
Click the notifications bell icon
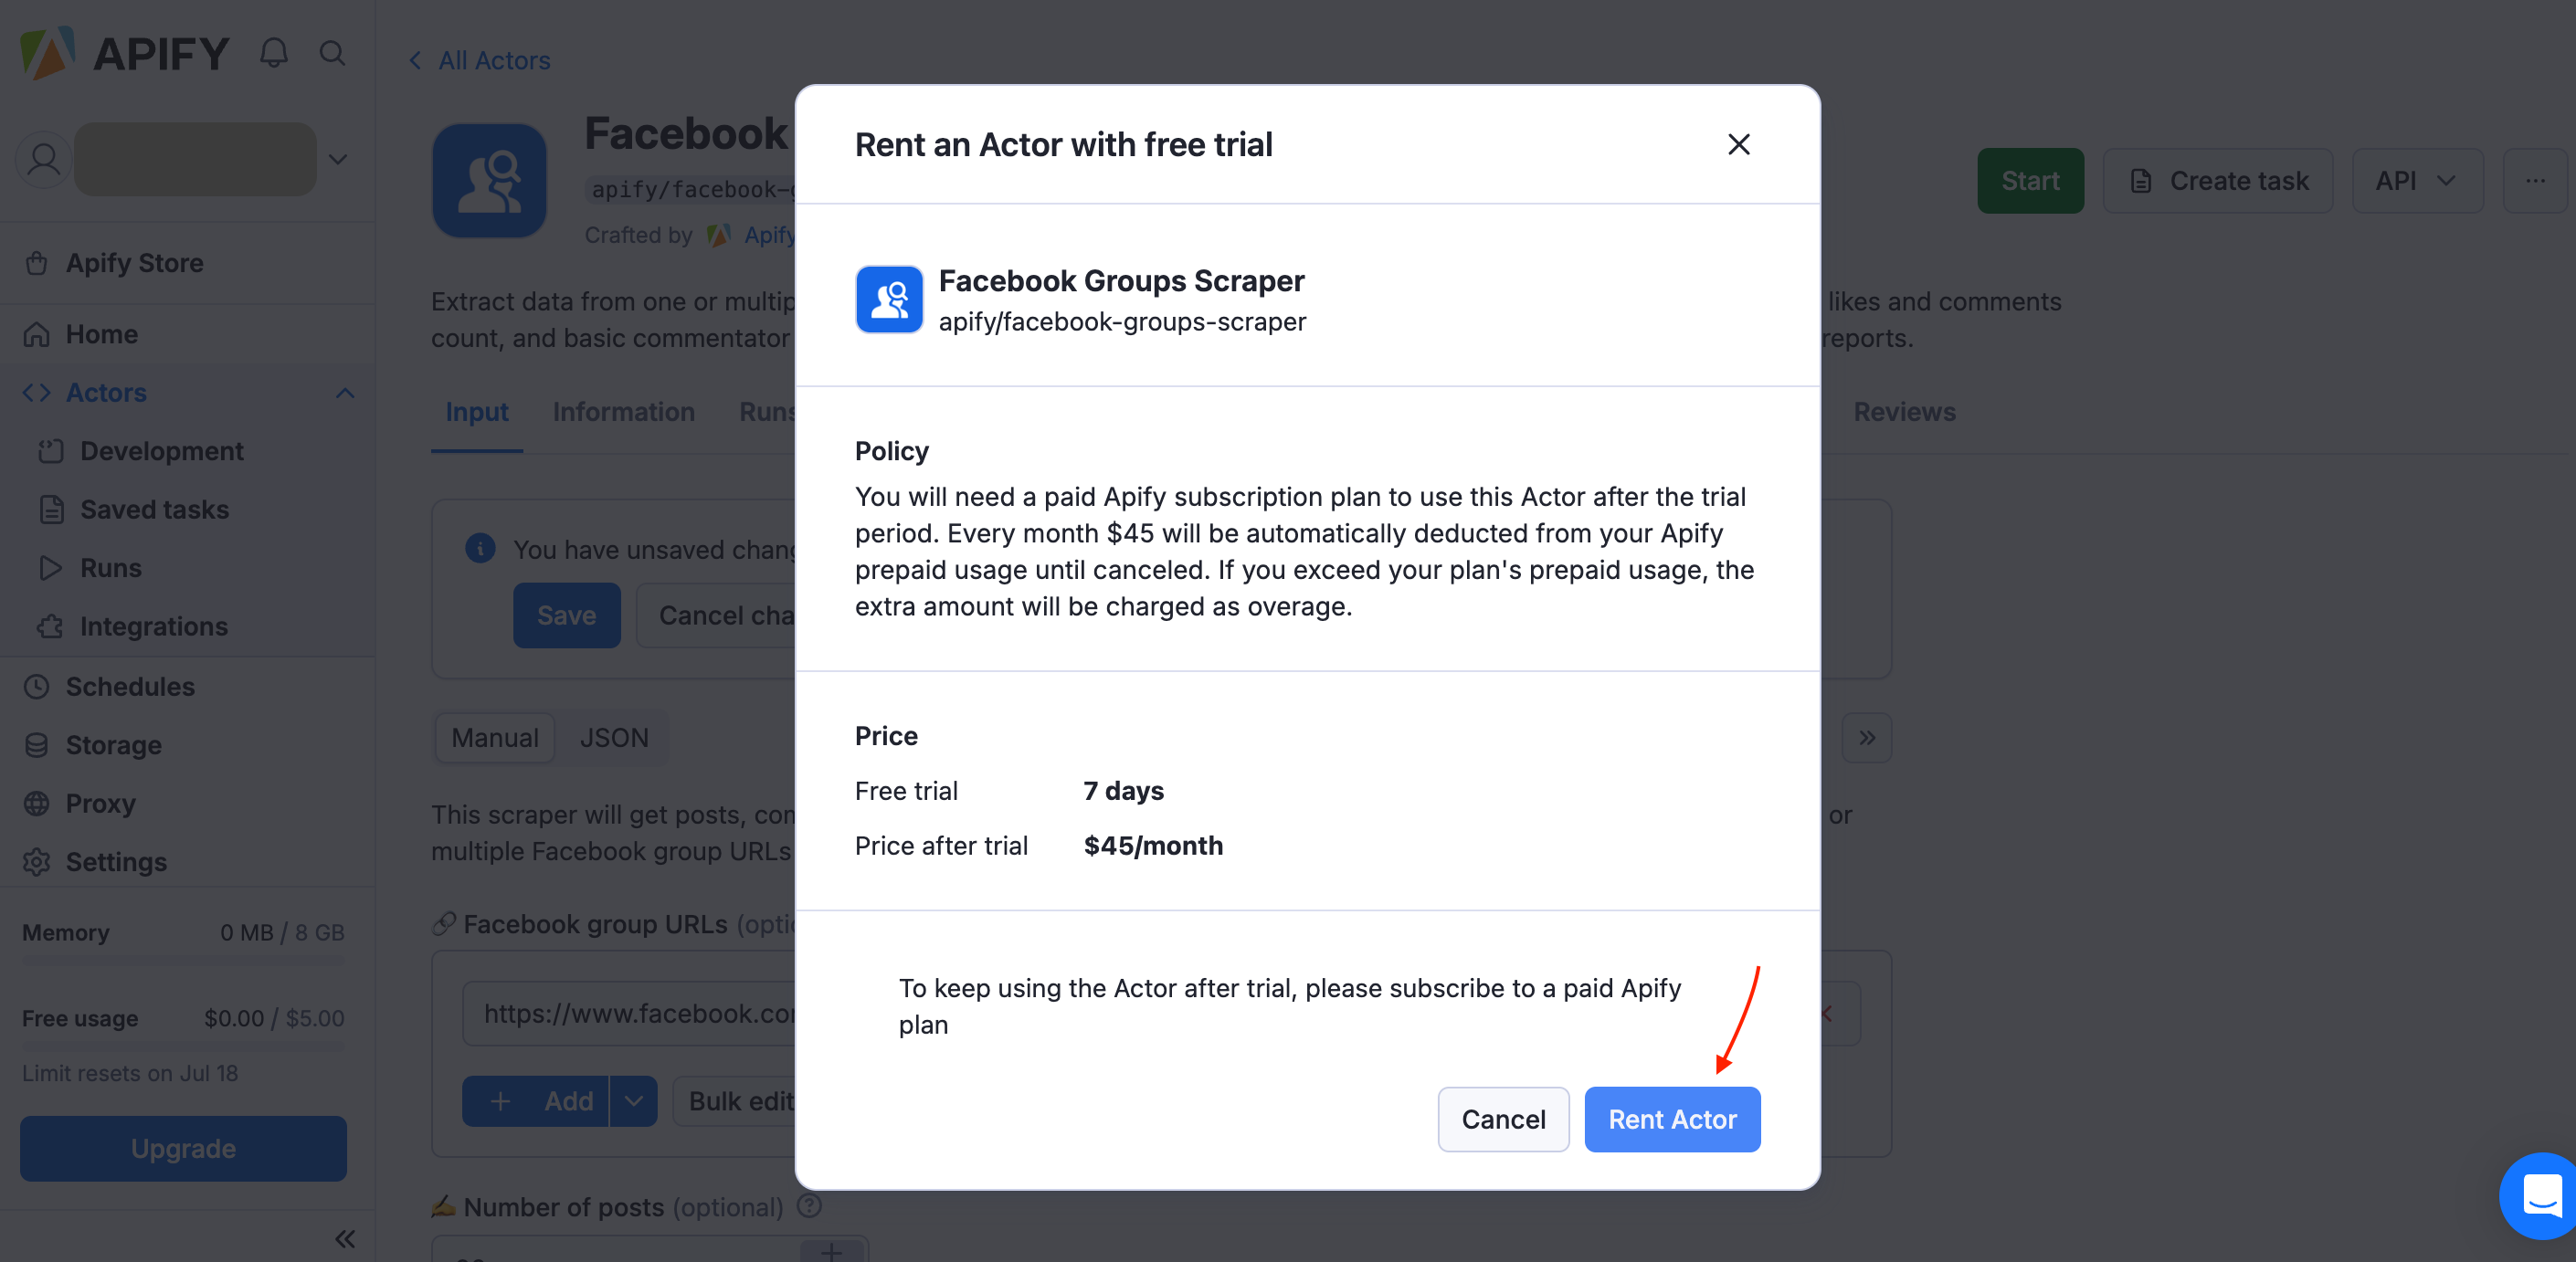273,53
